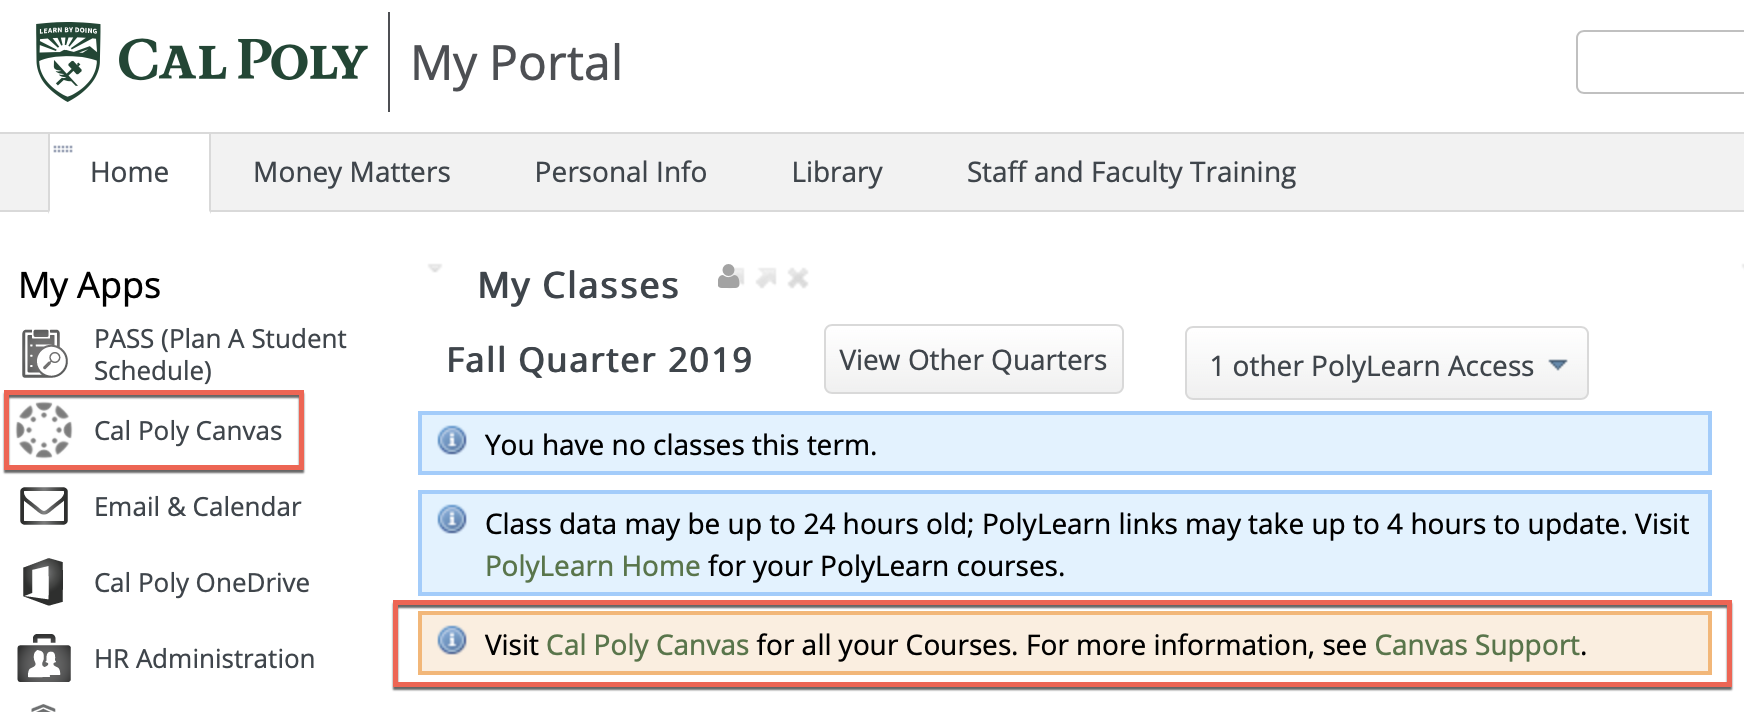Click the Email & Calendar envelope icon
The width and height of the screenshot is (1744, 712).
(x=44, y=506)
